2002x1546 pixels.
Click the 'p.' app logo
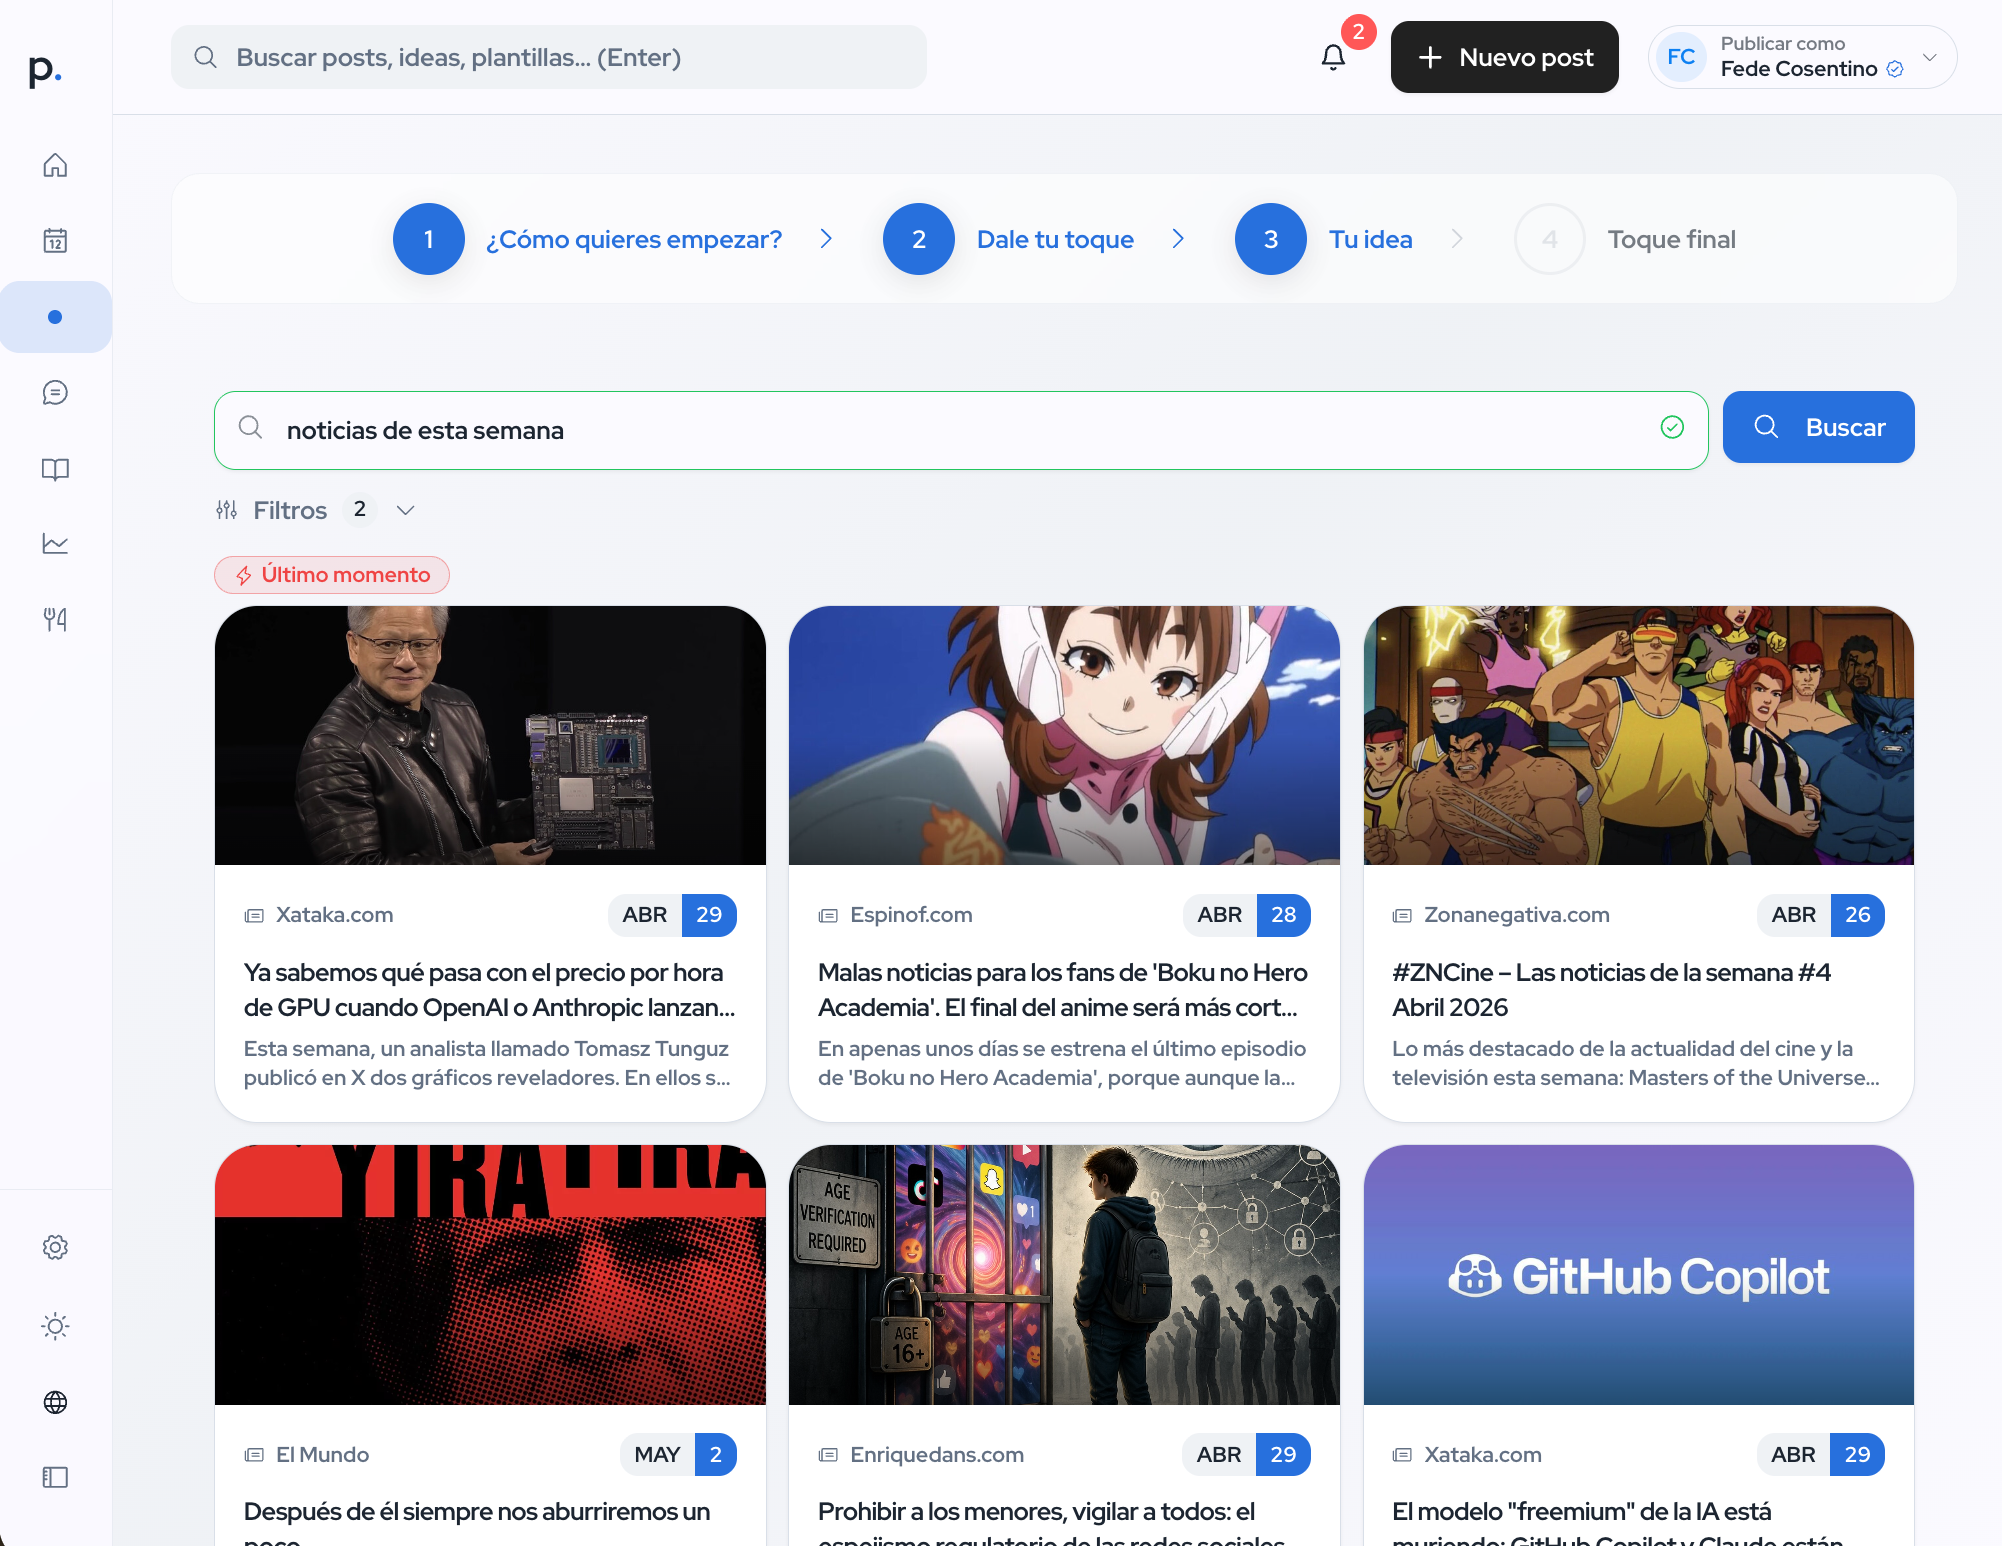point(45,70)
